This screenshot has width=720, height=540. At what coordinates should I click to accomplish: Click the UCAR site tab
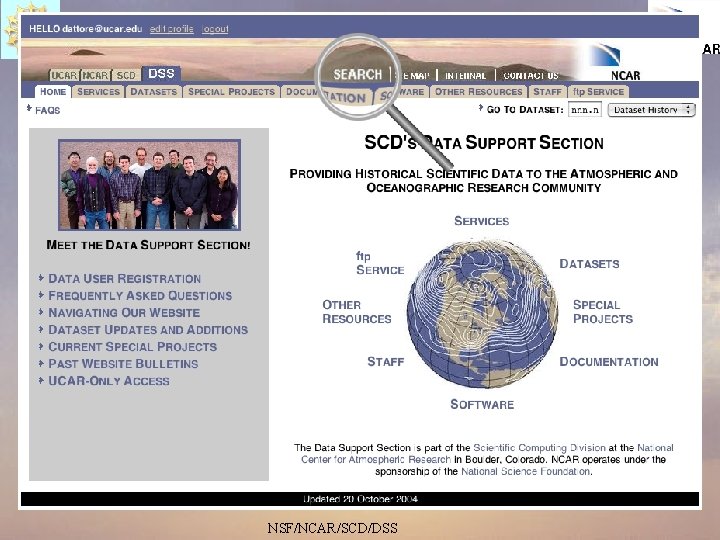click(64, 75)
